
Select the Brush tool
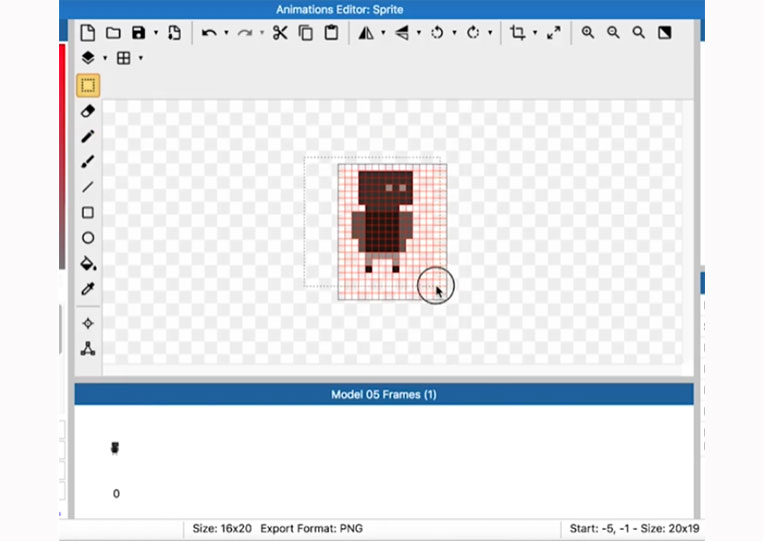[x=88, y=162]
